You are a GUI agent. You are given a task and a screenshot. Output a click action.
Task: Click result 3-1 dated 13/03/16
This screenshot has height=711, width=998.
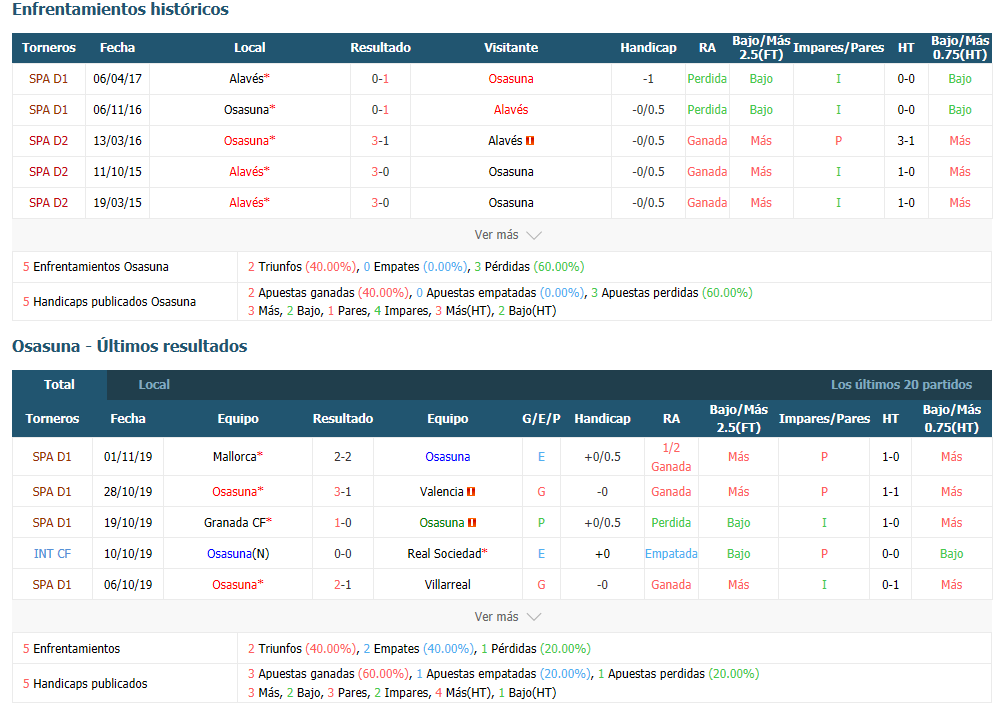tap(381, 141)
